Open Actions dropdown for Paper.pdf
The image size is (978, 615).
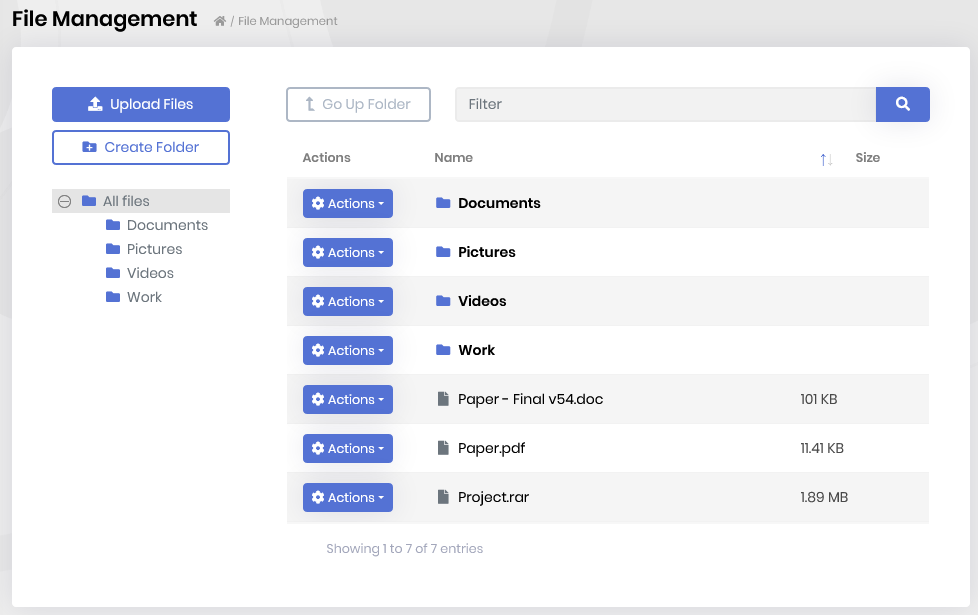pos(348,448)
